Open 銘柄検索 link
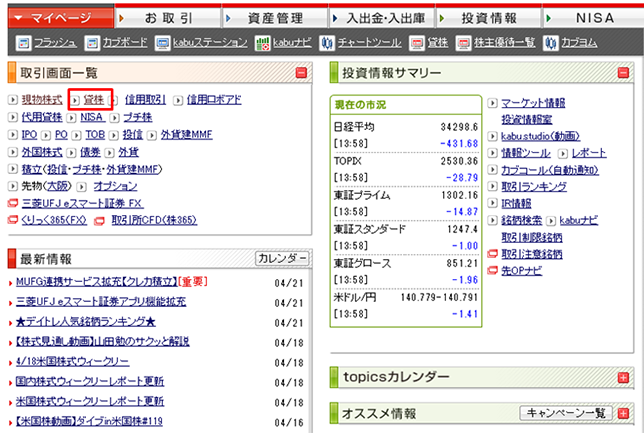644x433 pixels. [x=522, y=220]
